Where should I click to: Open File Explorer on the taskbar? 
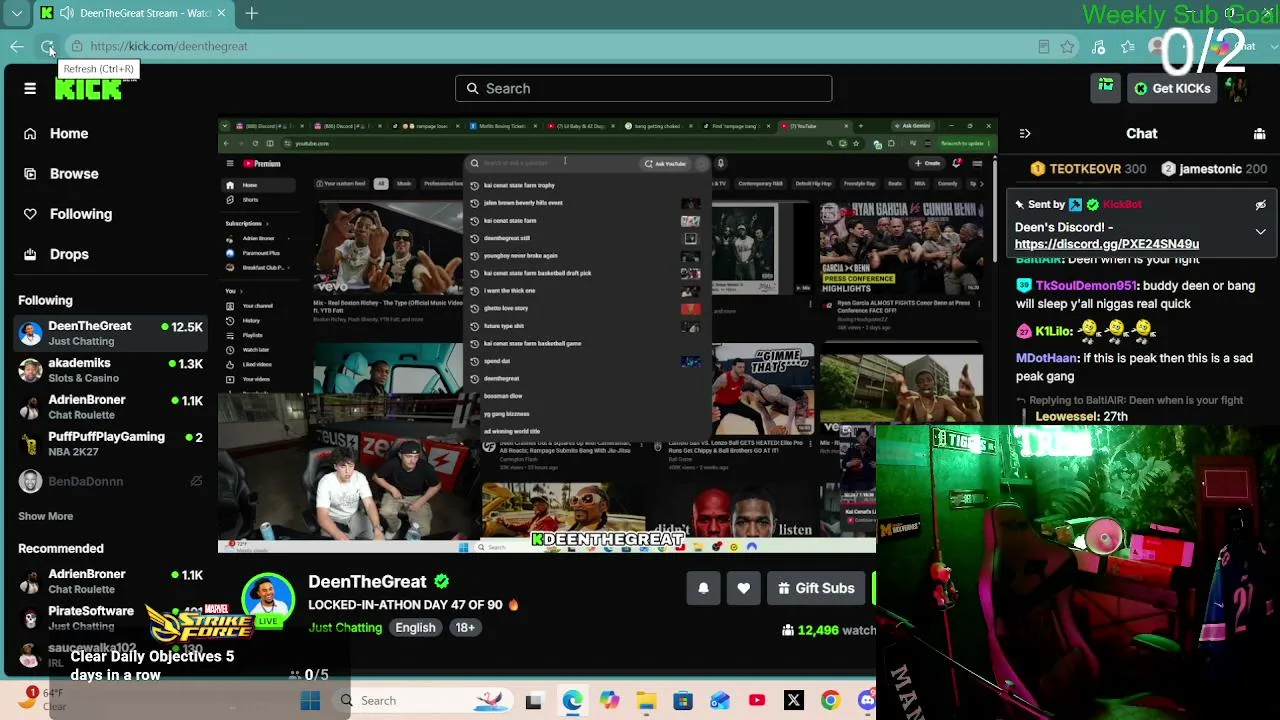(x=646, y=701)
